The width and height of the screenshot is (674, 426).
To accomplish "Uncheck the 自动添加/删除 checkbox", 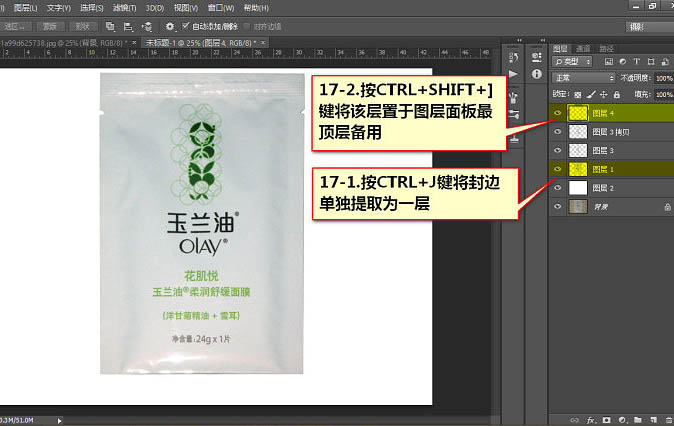I will (x=186, y=26).
